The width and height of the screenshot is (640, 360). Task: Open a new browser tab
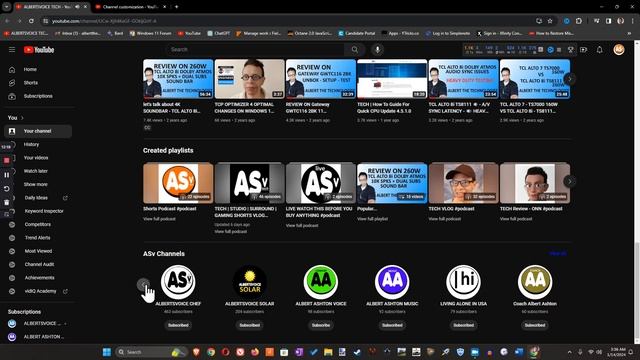(176, 7)
